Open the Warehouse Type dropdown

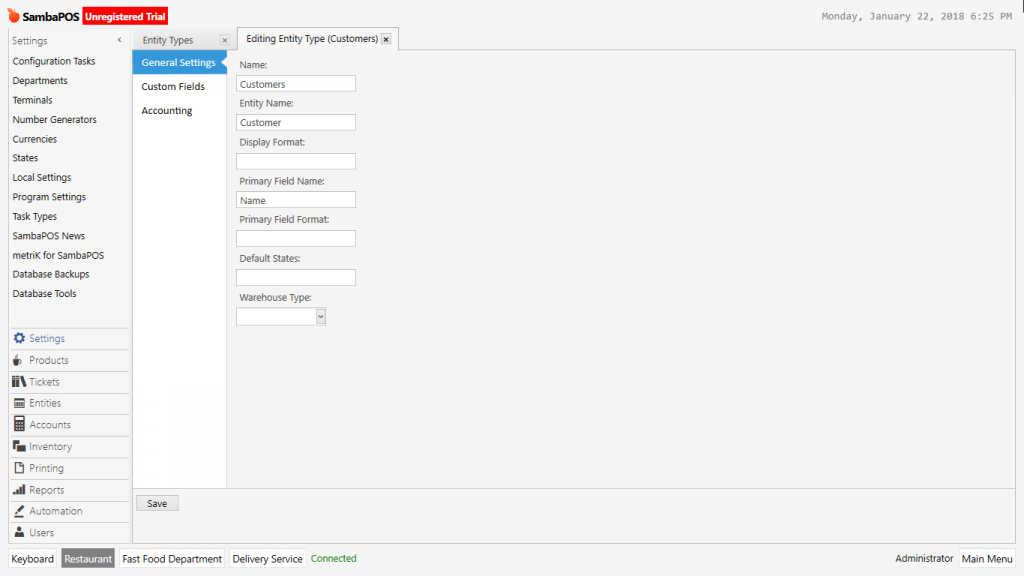pyautogui.click(x=321, y=317)
